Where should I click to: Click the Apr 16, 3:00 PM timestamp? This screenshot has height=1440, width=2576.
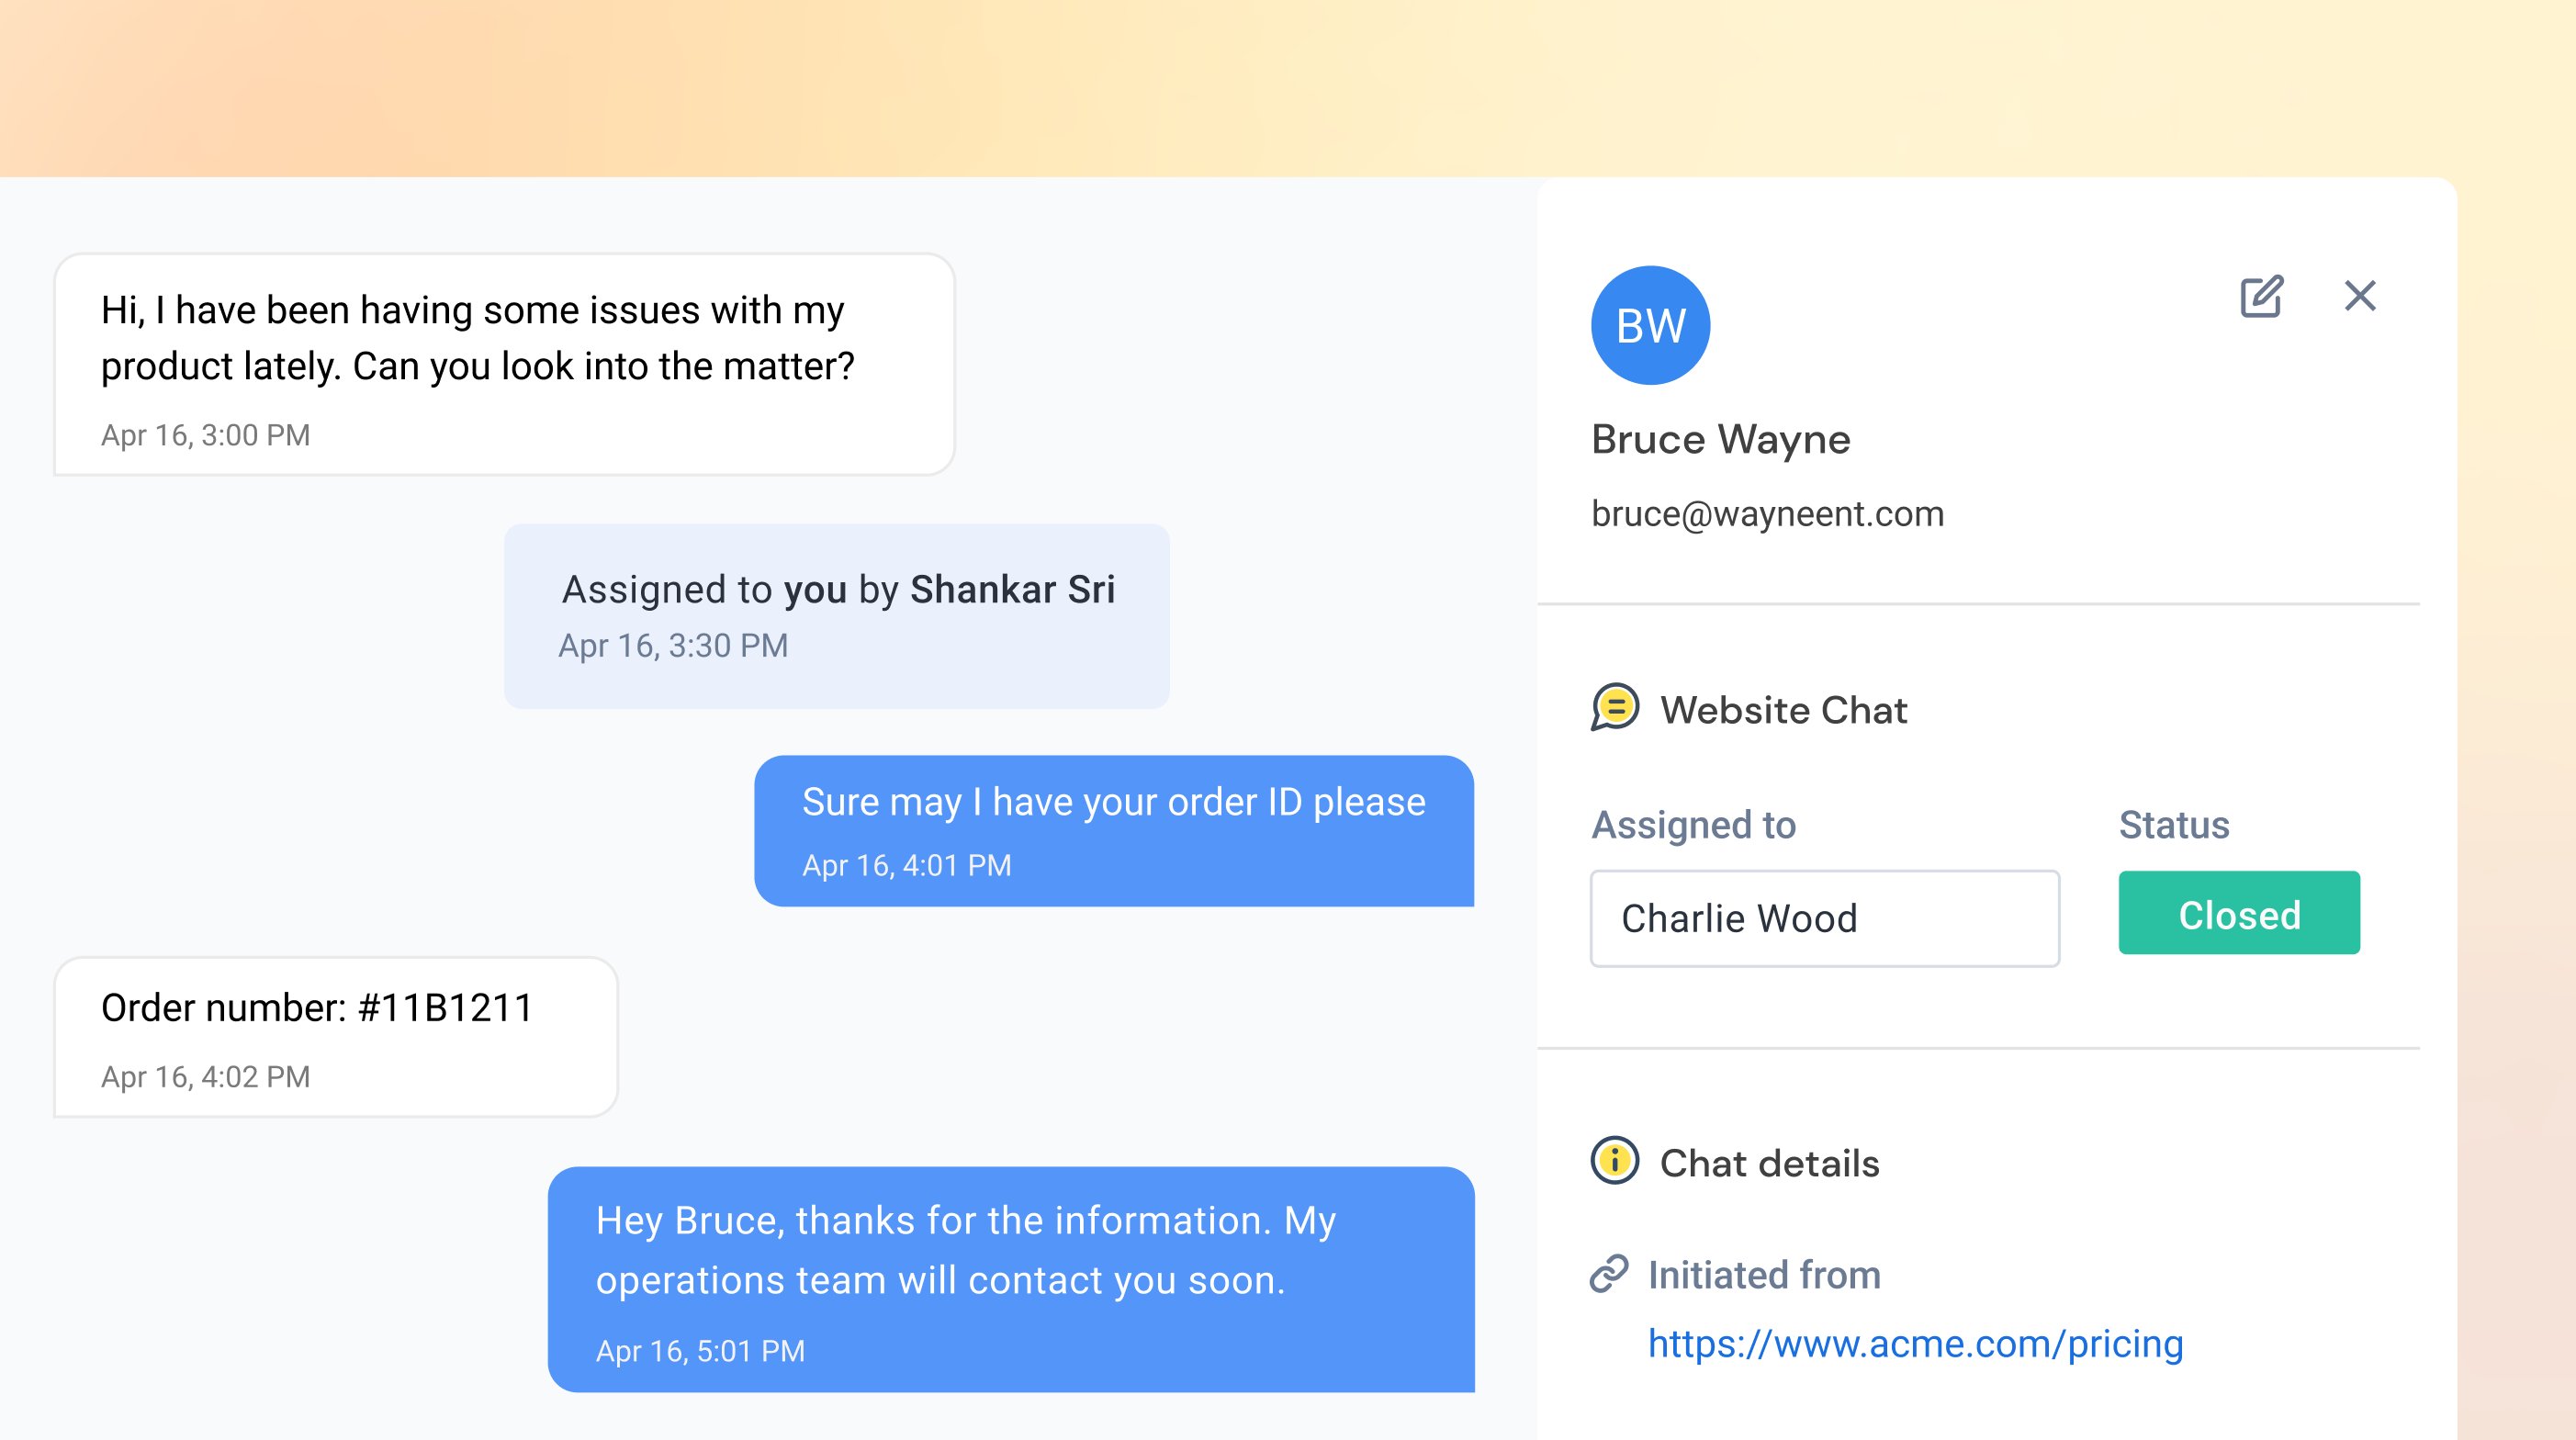coord(205,435)
